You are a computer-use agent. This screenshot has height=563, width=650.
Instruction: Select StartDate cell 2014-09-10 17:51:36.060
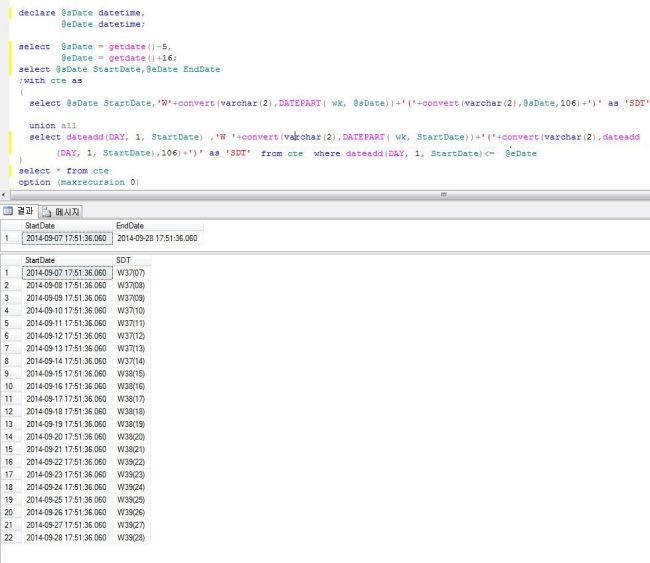tap(67, 311)
